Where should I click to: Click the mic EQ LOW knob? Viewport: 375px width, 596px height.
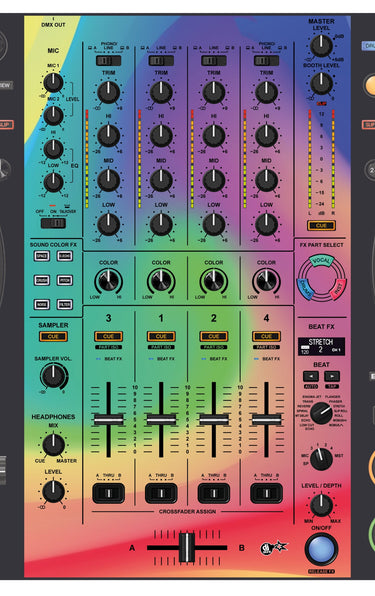pos(53,182)
